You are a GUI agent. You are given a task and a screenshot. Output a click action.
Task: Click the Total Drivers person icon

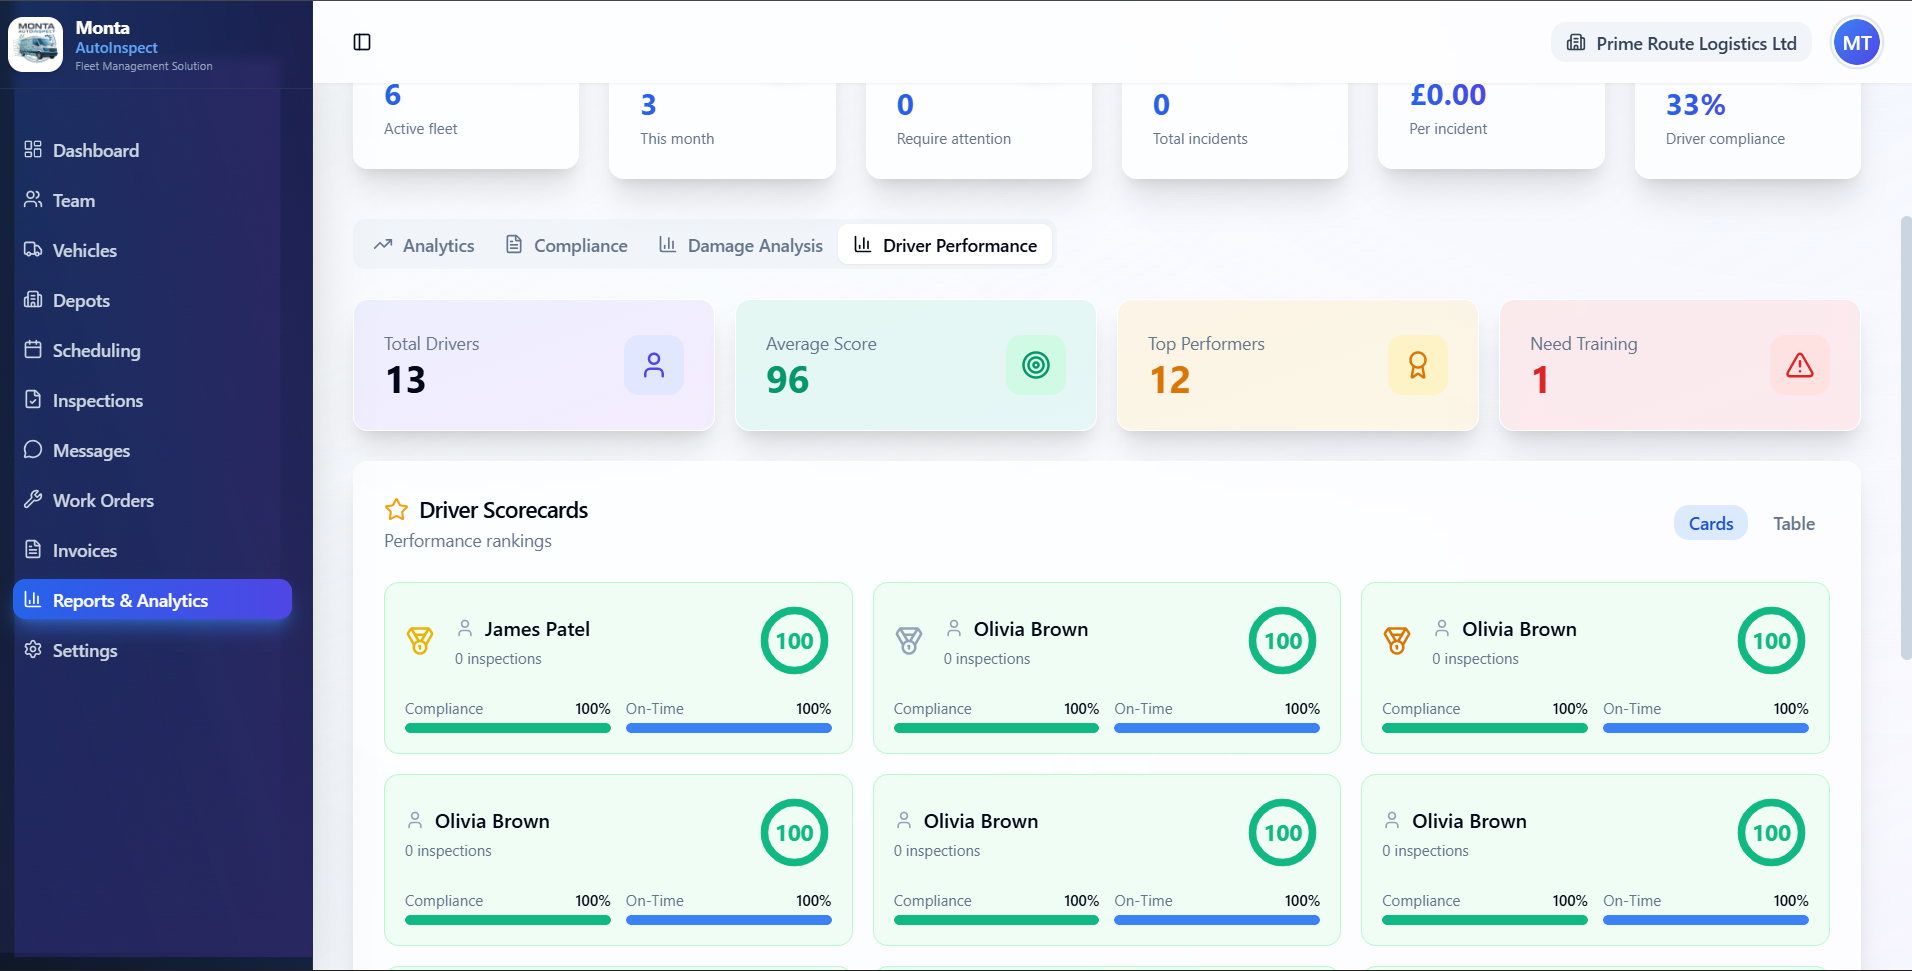pos(654,365)
